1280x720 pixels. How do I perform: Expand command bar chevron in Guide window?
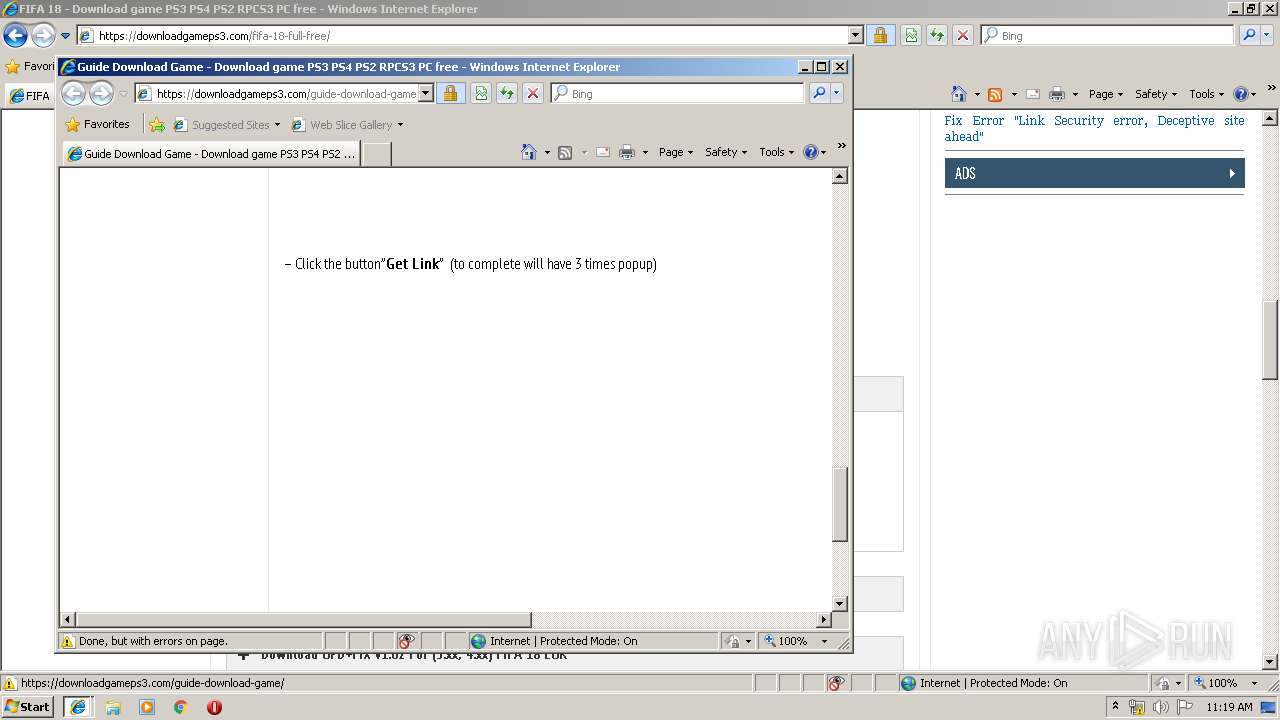click(x=841, y=146)
